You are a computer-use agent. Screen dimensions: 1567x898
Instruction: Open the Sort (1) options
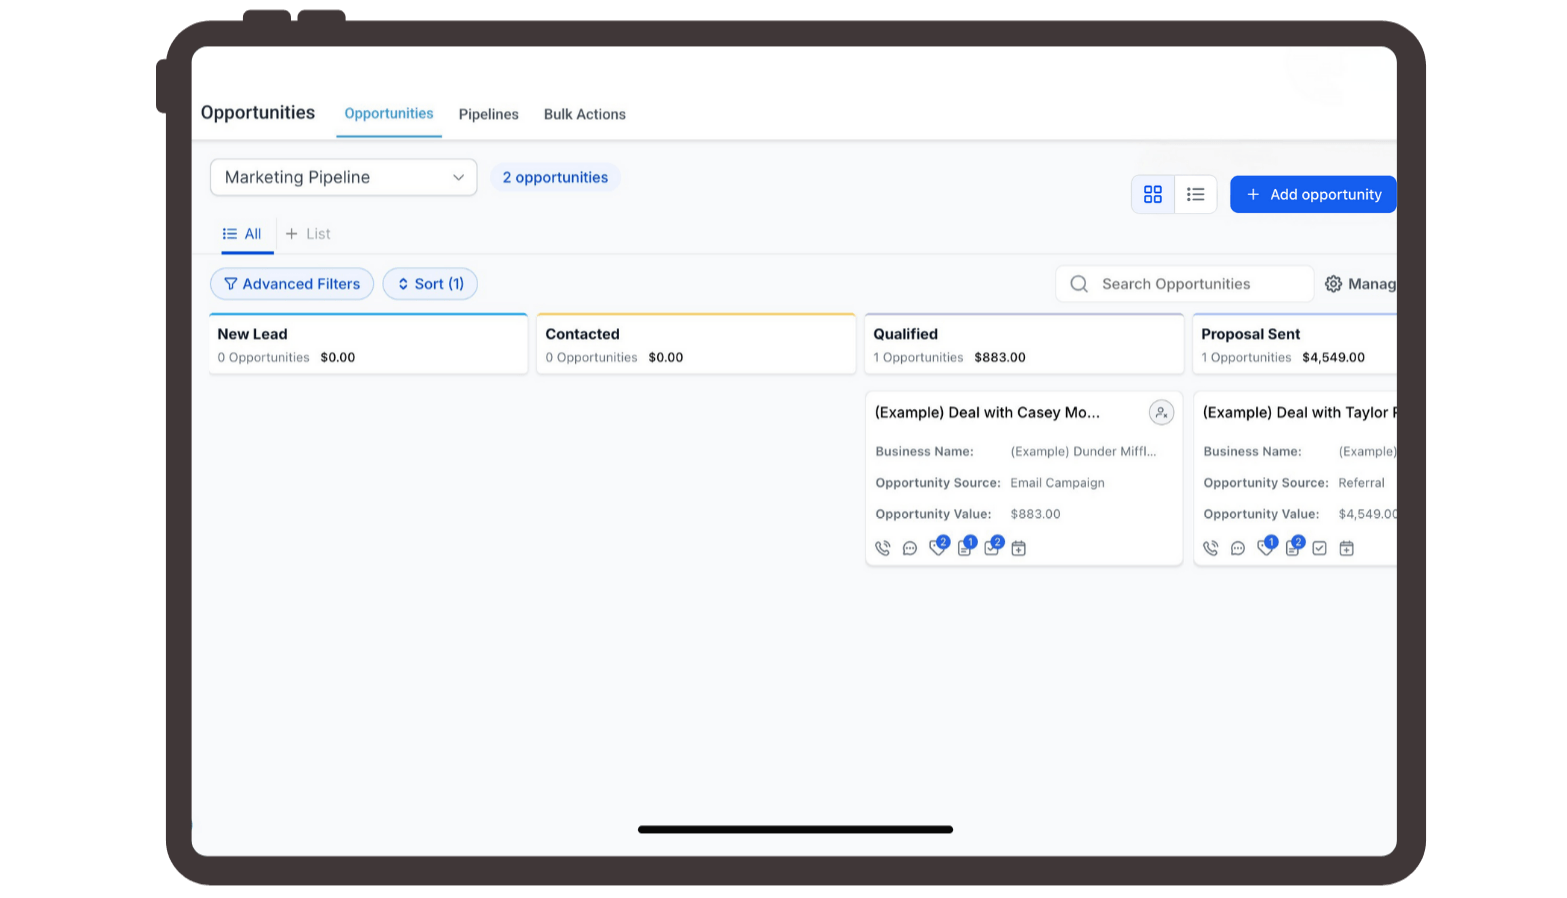point(430,284)
